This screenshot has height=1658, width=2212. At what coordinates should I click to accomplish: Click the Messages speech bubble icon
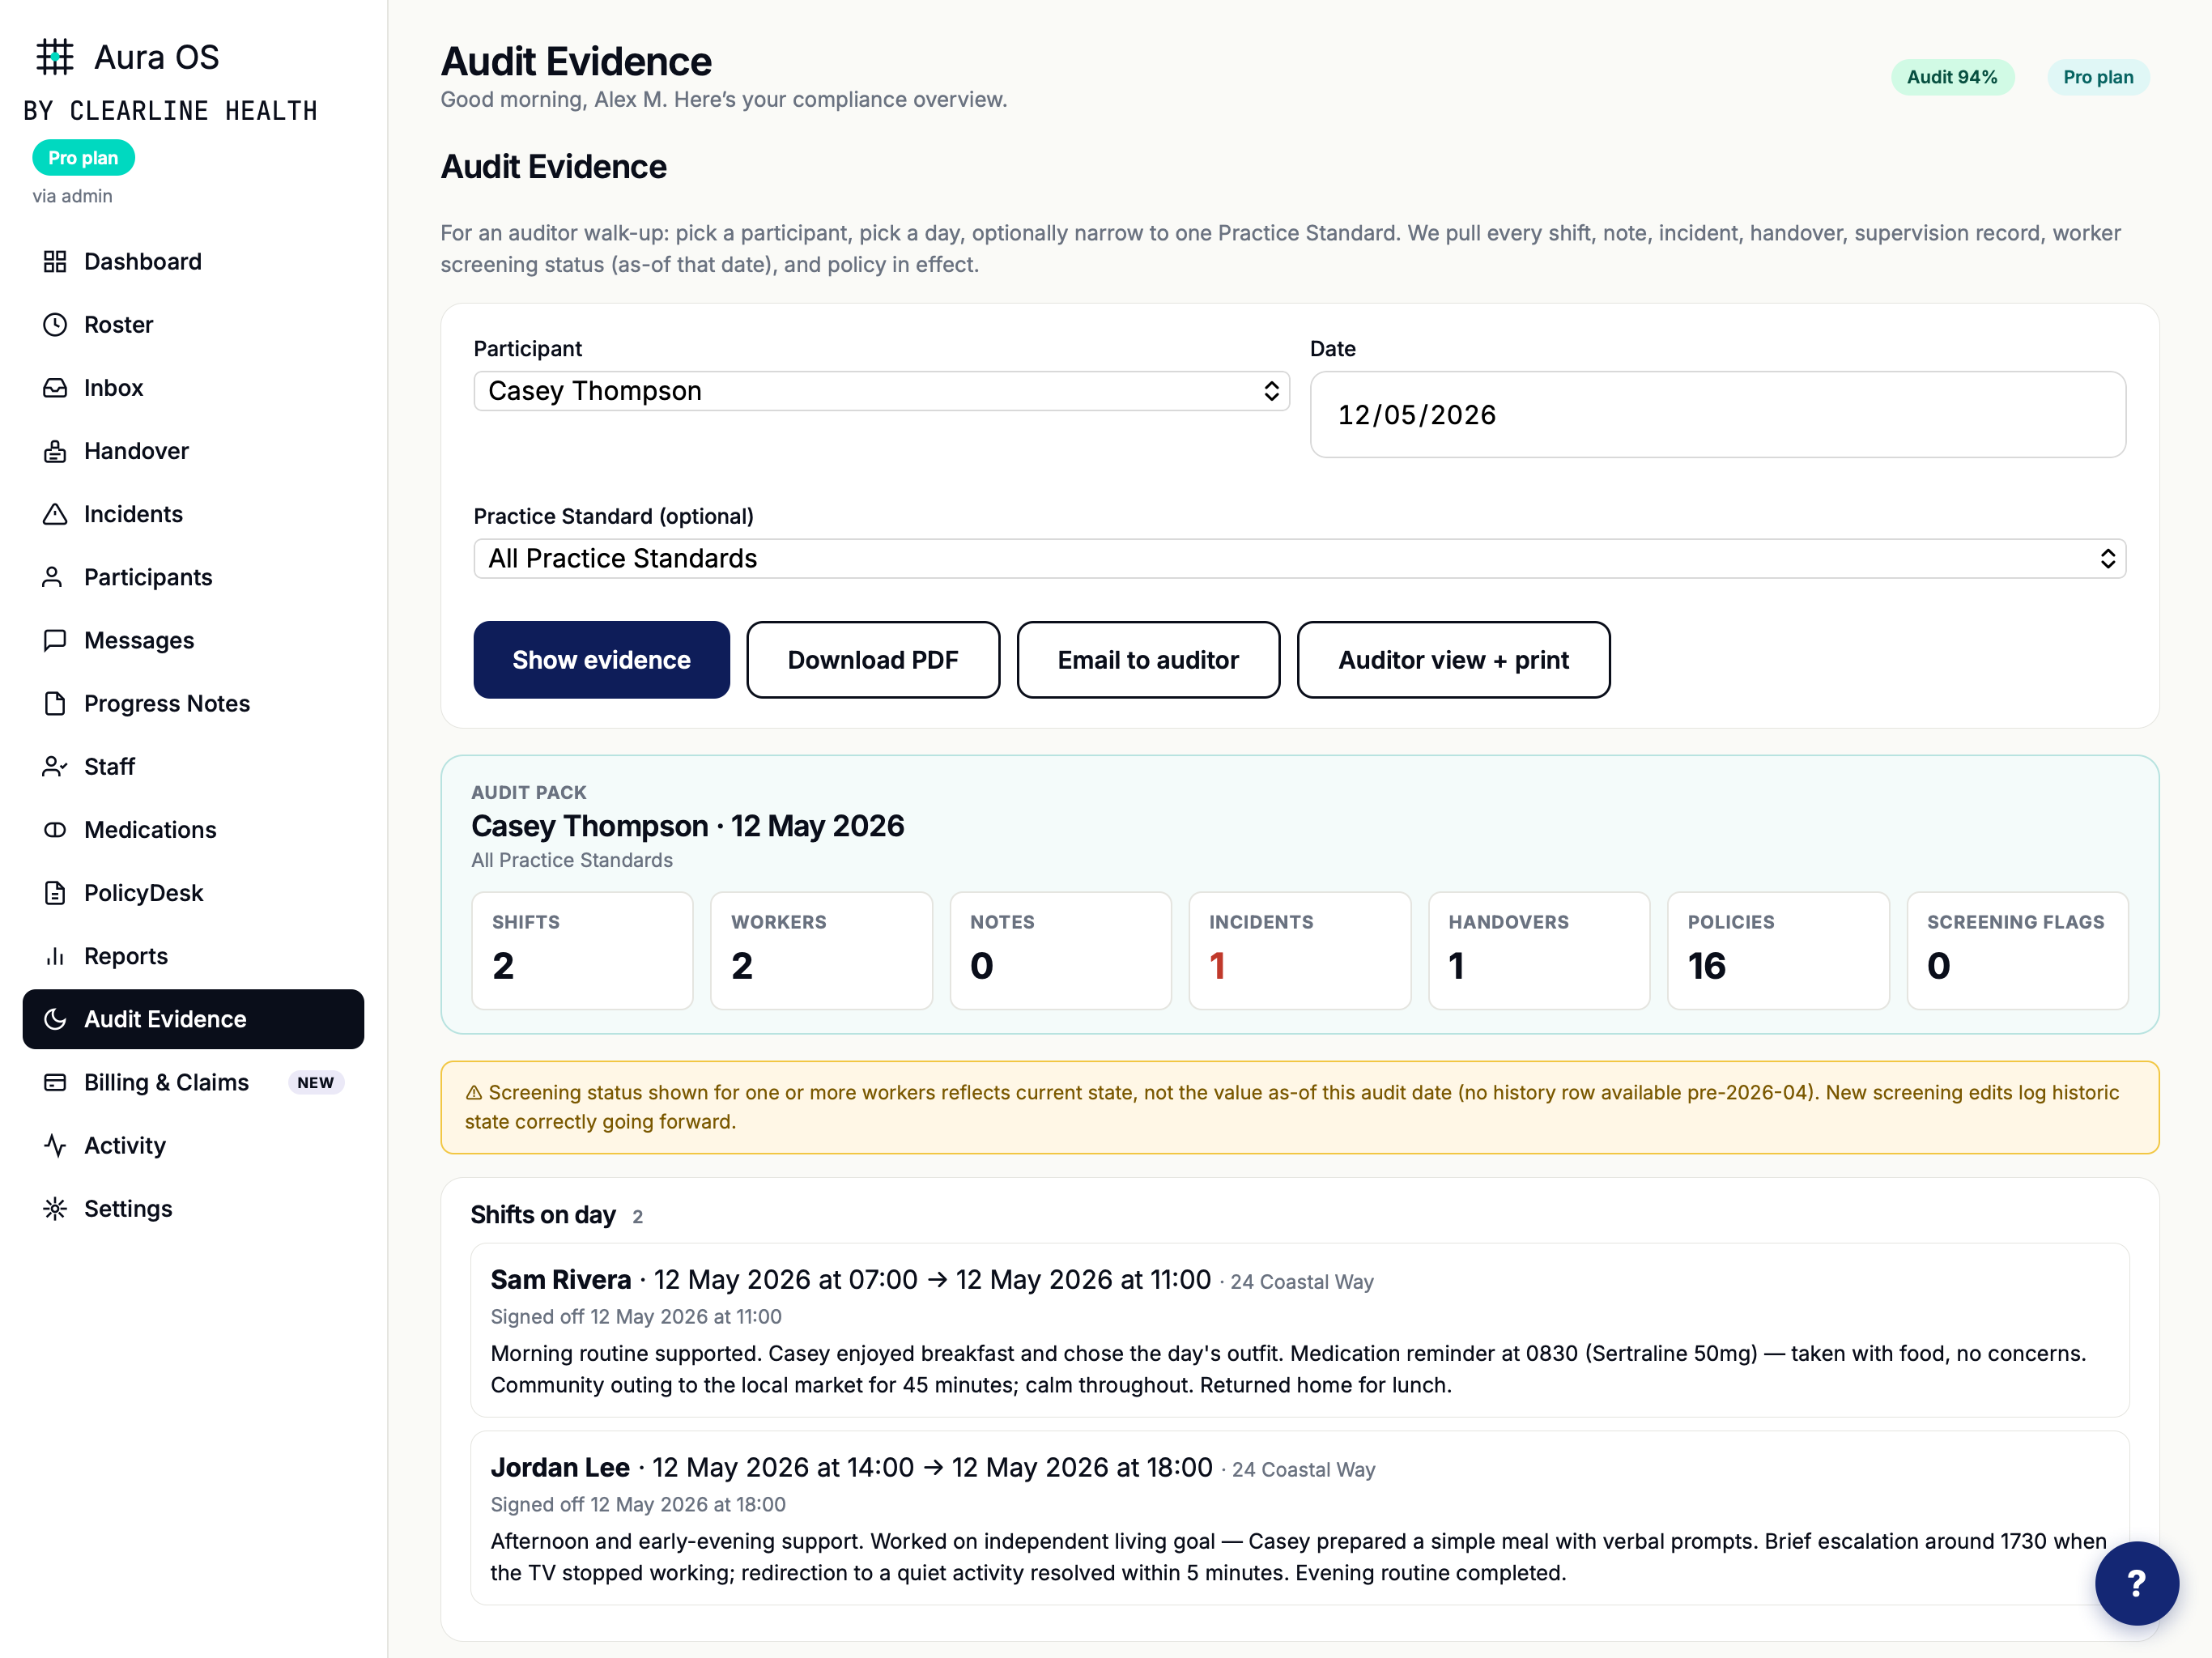[55, 640]
